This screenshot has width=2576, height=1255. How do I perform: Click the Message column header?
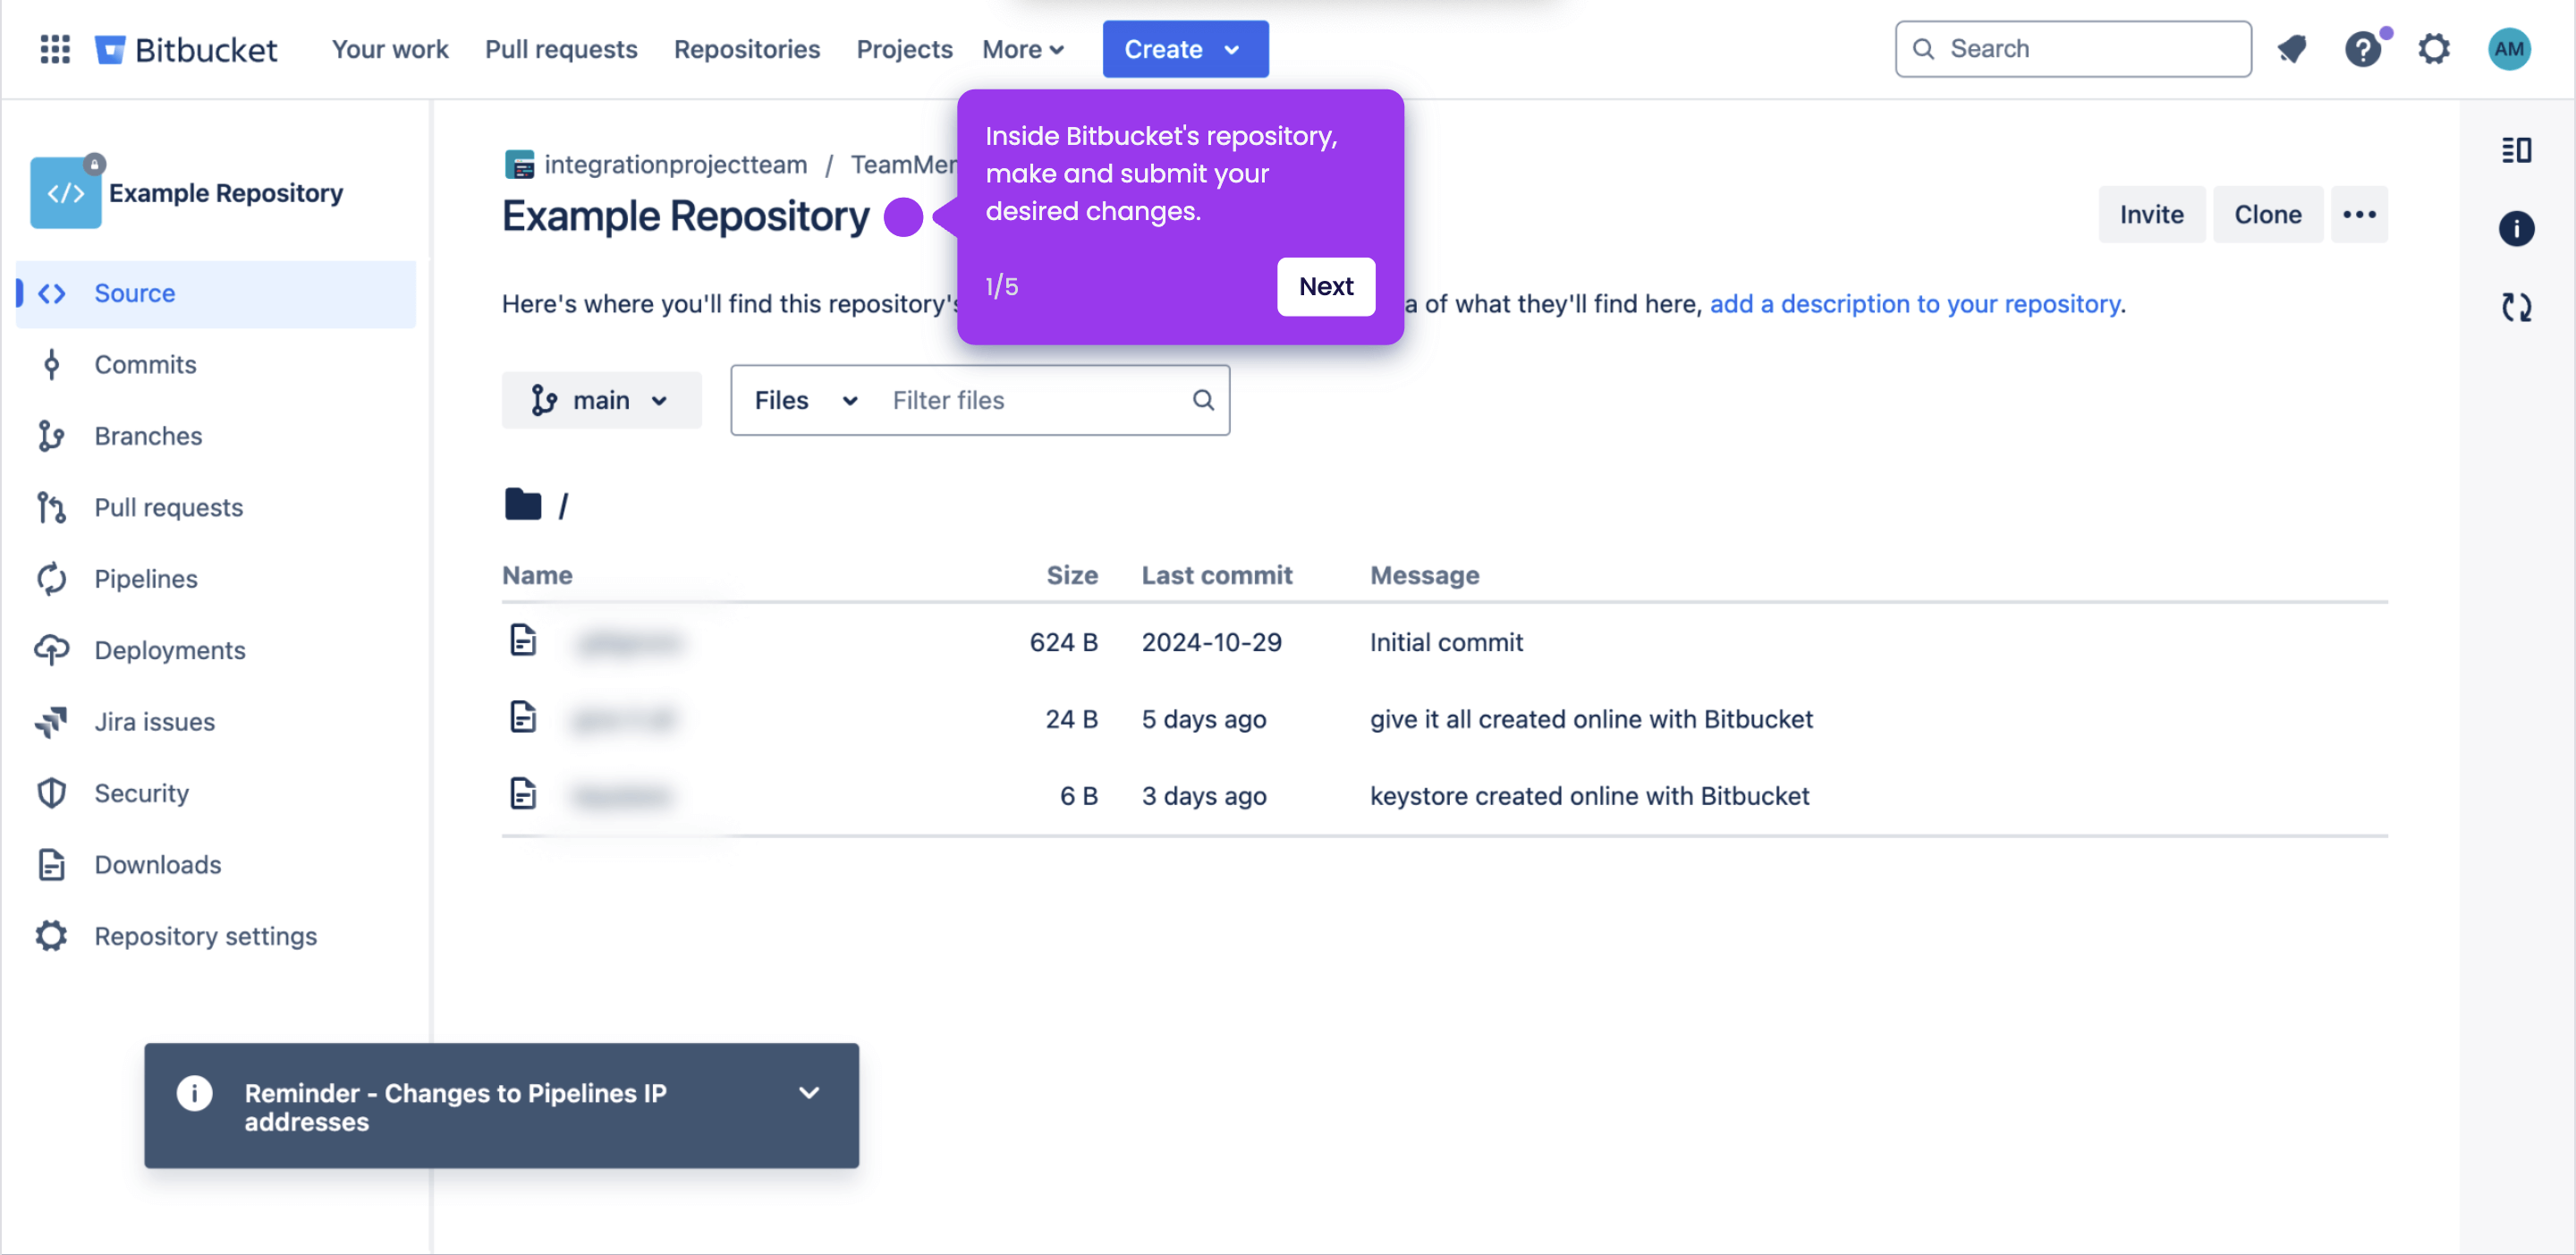point(1424,575)
